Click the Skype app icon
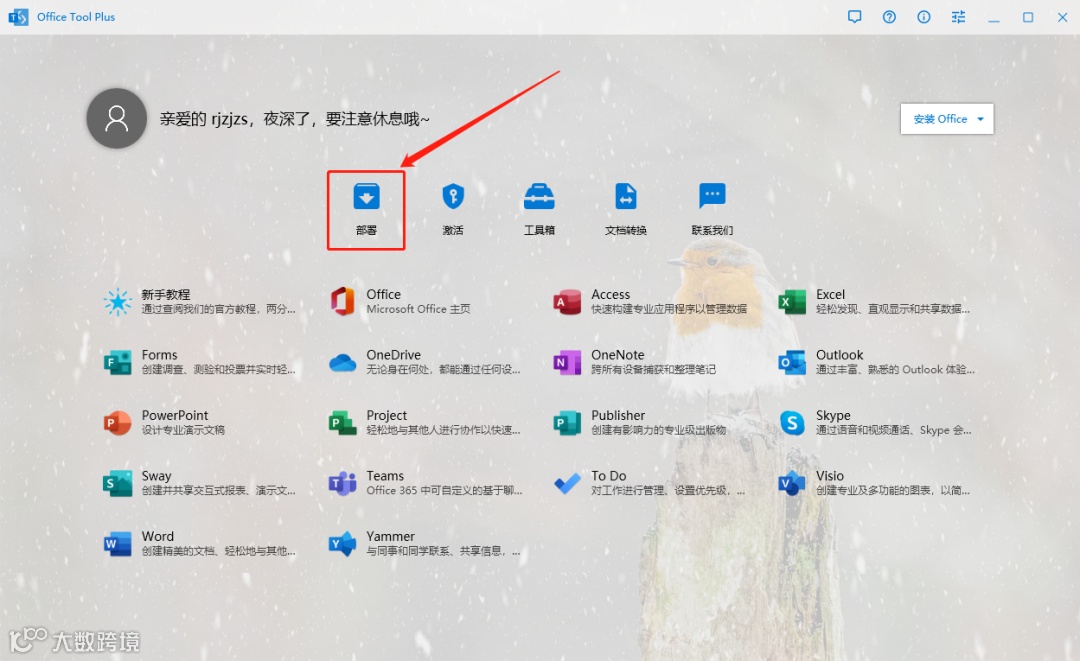 [x=792, y=423]
